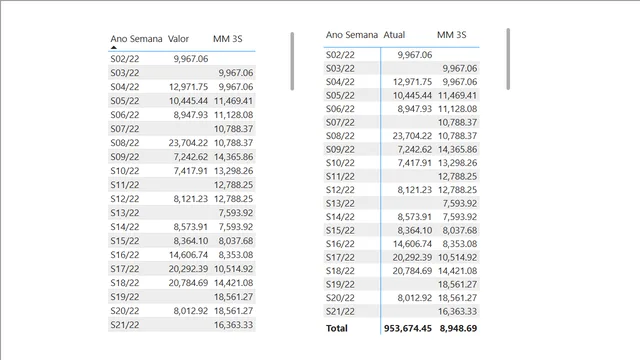Viewport: 640px width, 360px height.
Task: Click the Atual column header
Action: [394, 35]
